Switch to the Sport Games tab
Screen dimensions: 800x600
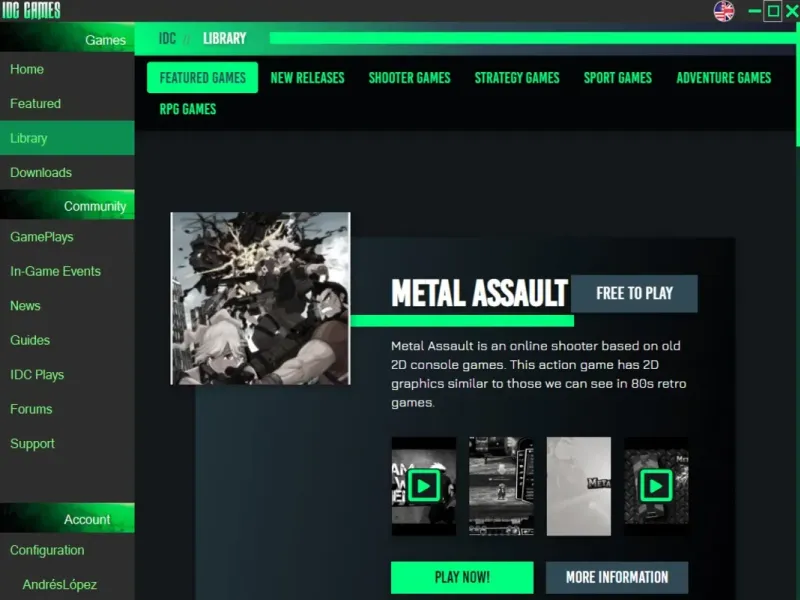click(x=618, y=78)
